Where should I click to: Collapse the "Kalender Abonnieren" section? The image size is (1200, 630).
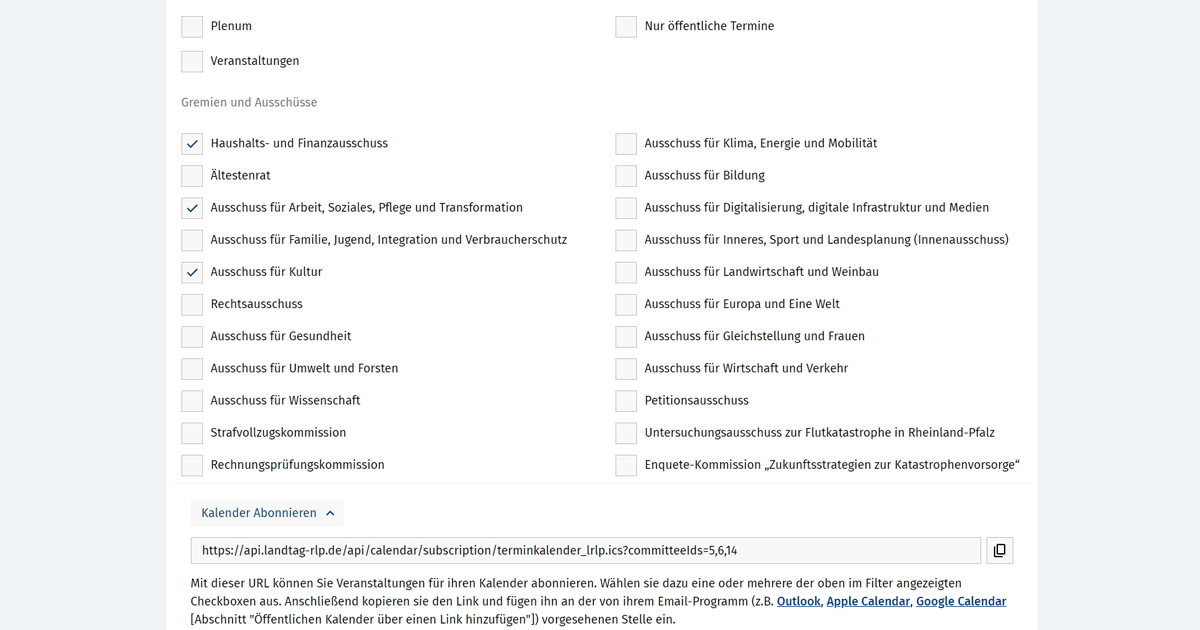click(266, 512)
